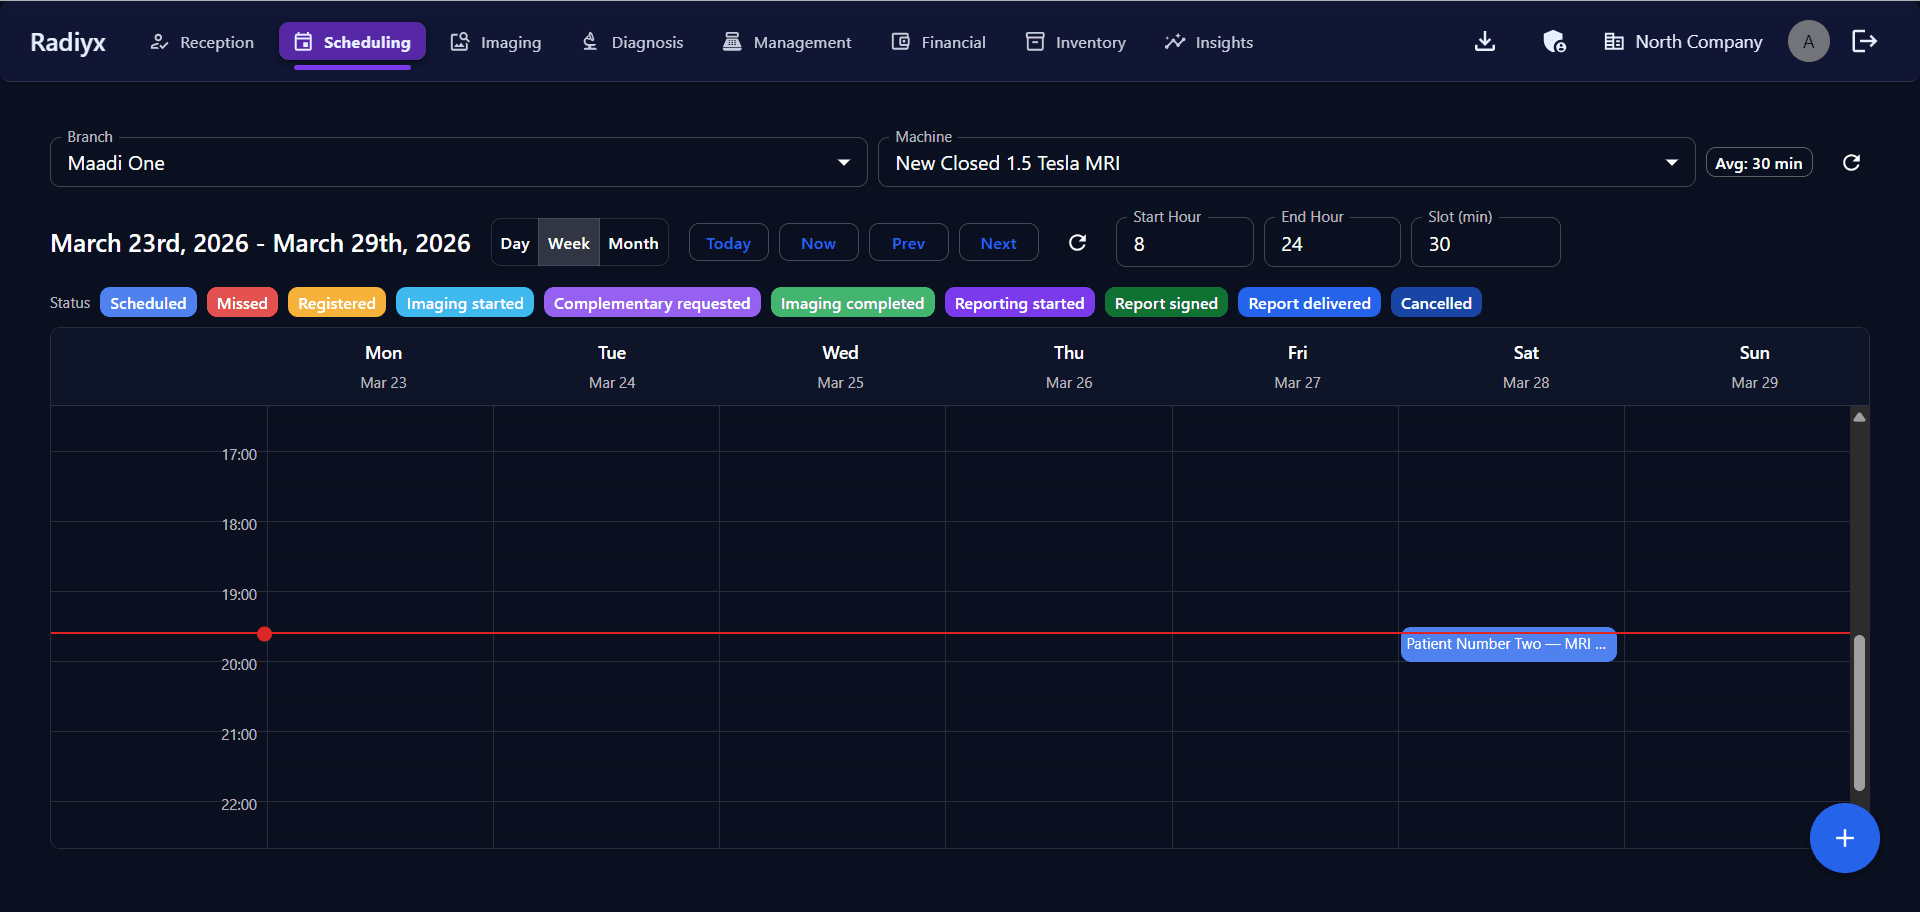Open the Branch dropdown showing Maadi One

tap(457, 161)
